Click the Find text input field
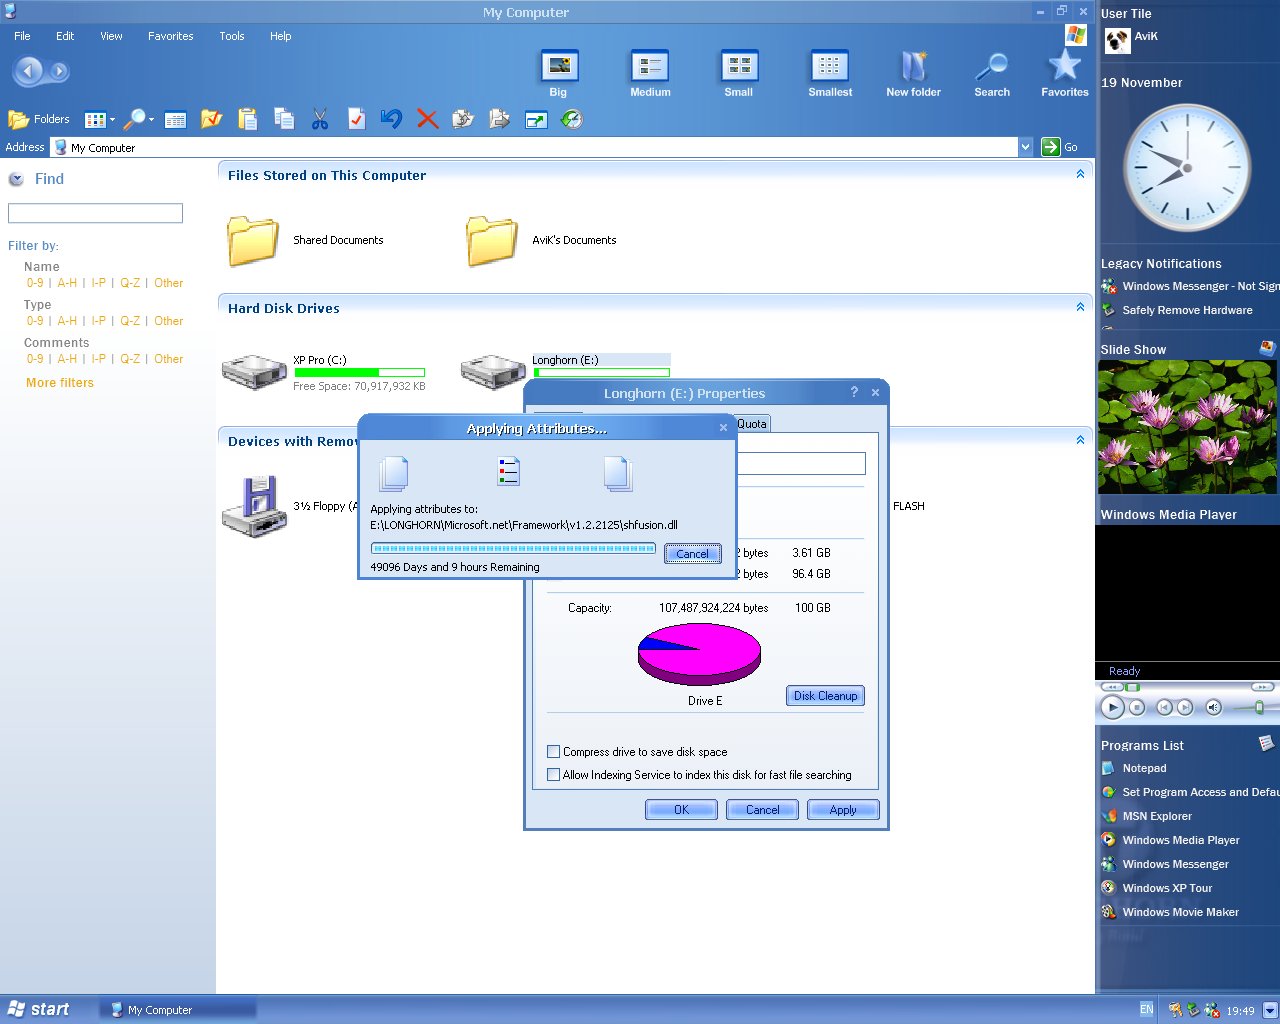Viewport: 1280px width, 1024px height. [95, 213]
